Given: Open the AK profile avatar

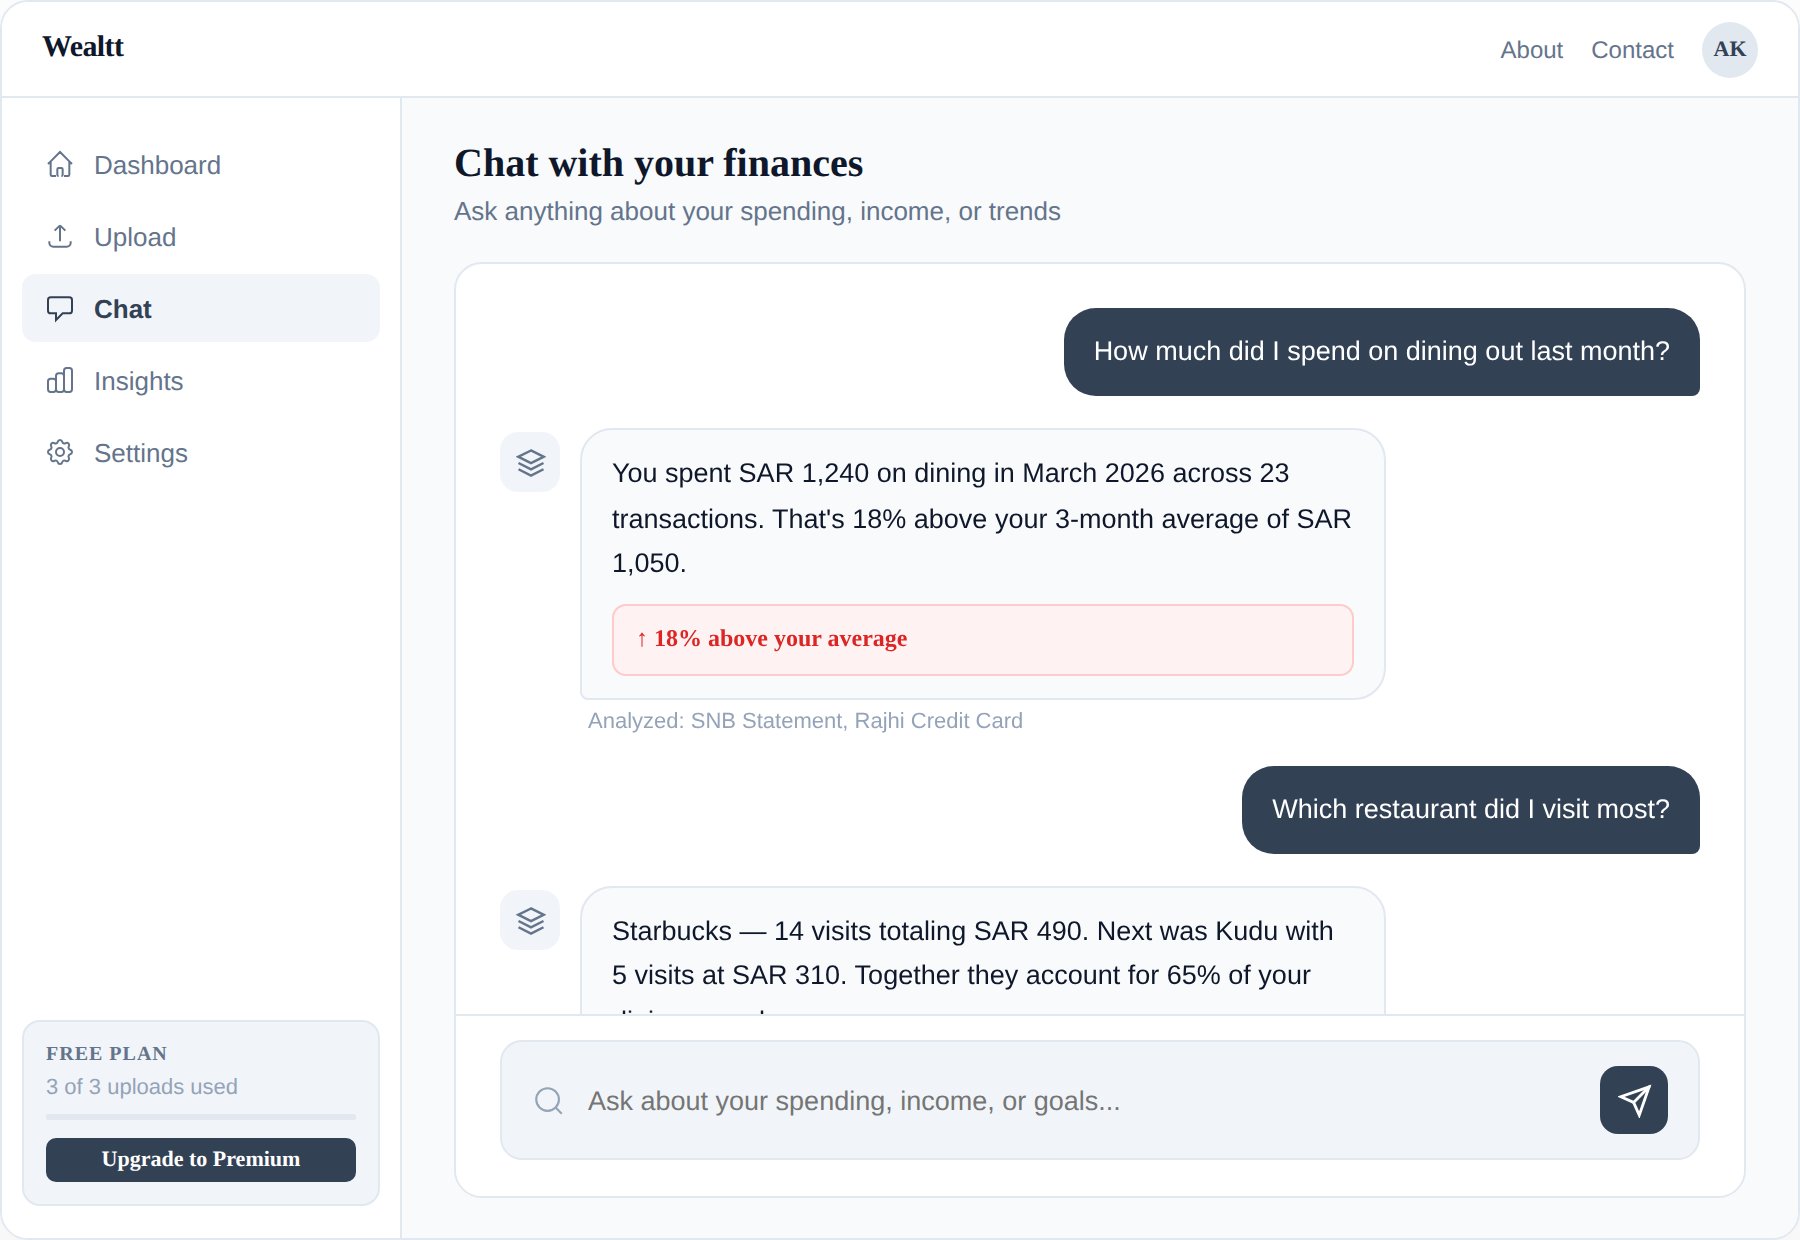Looking at the screenshot, I should [1730, 48].
